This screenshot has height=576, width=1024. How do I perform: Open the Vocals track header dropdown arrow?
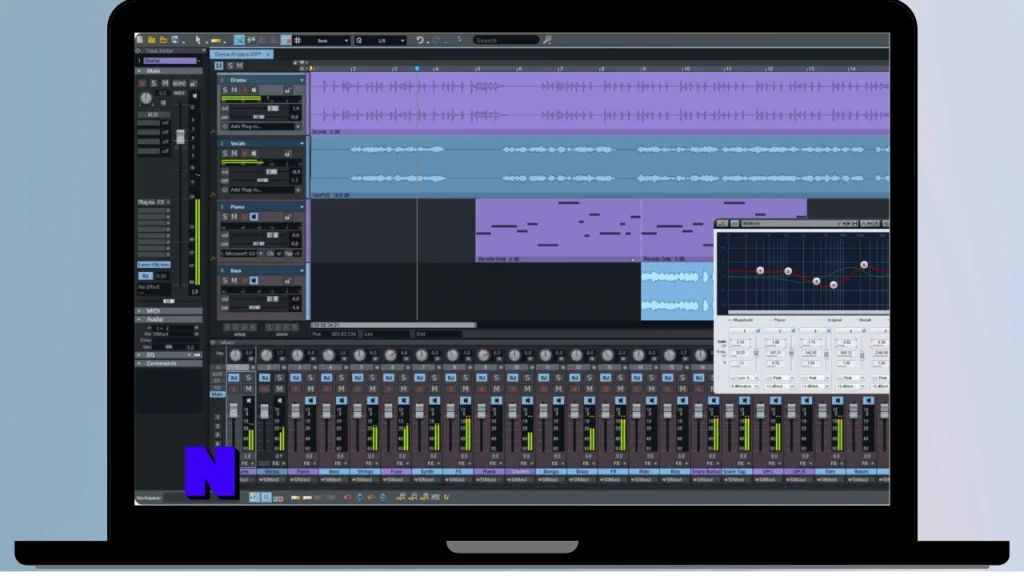point(302,144)
